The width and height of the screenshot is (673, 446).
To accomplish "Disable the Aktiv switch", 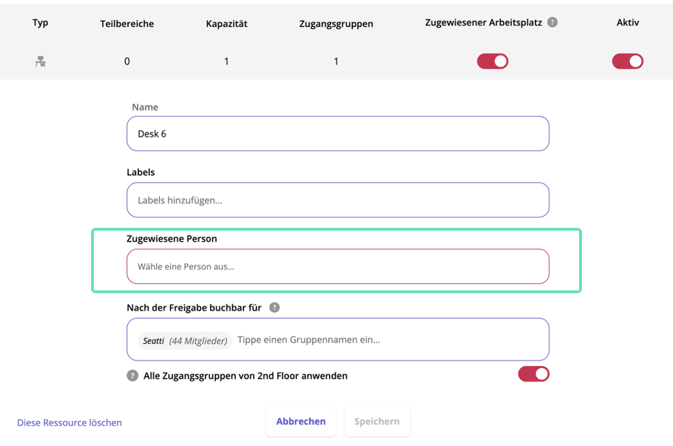I will click(x=627, y=61).
